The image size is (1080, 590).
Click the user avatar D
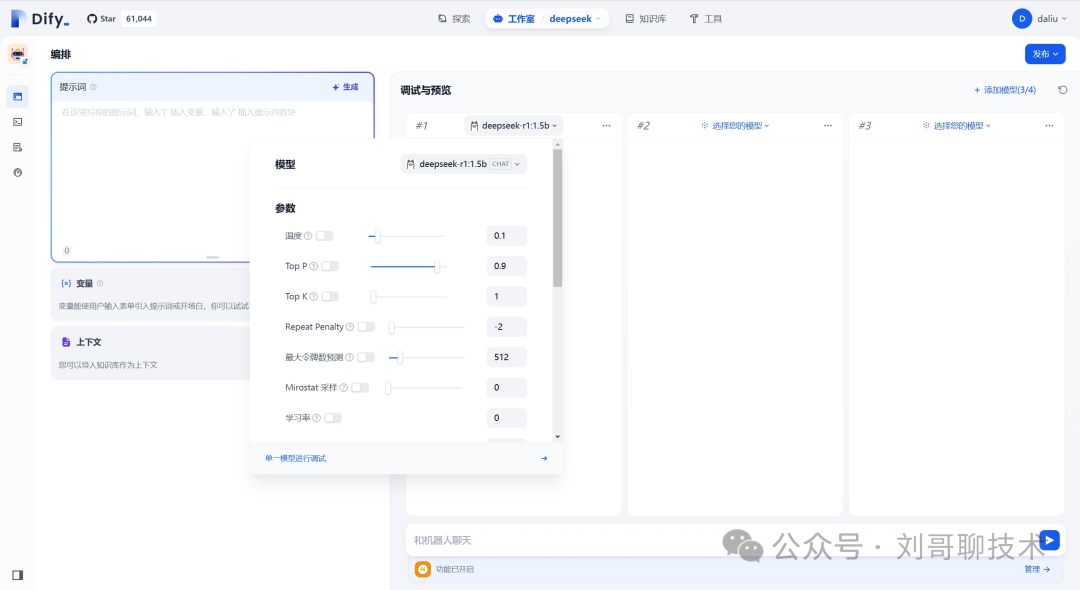(1021, 19)
